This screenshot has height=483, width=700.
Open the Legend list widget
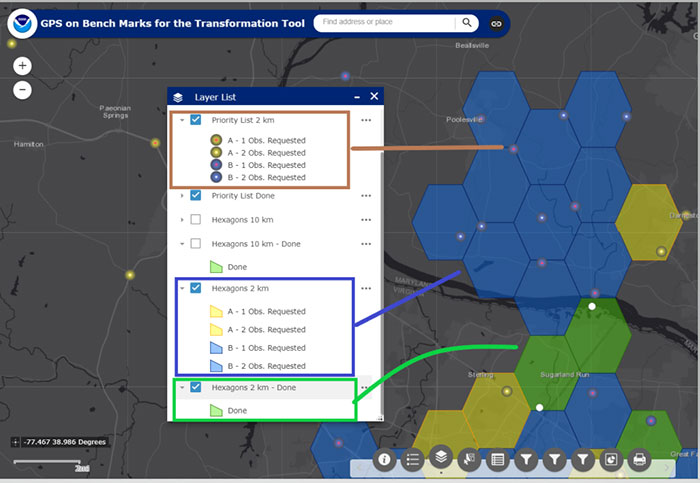coord(412,460)
